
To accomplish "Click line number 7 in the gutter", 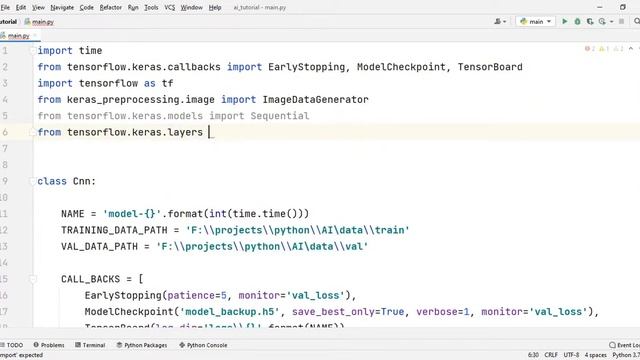I will point(5,149).
